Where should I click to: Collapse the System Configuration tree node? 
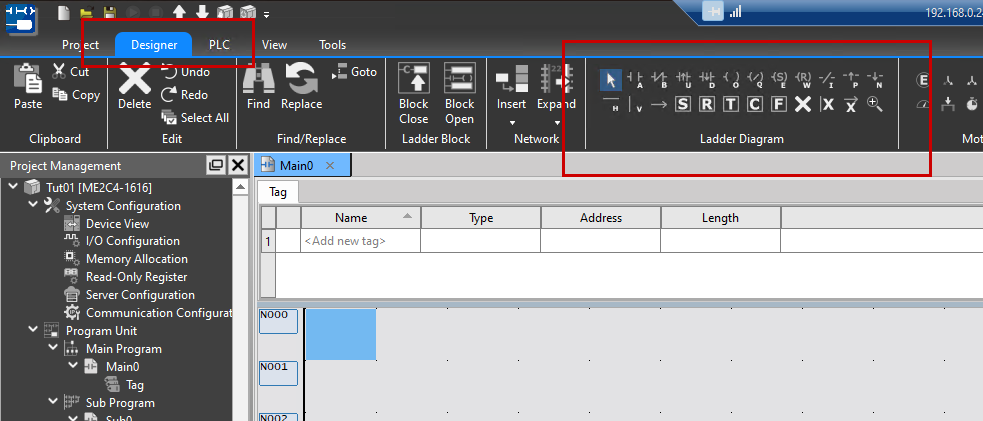click(x=30, y=205)
